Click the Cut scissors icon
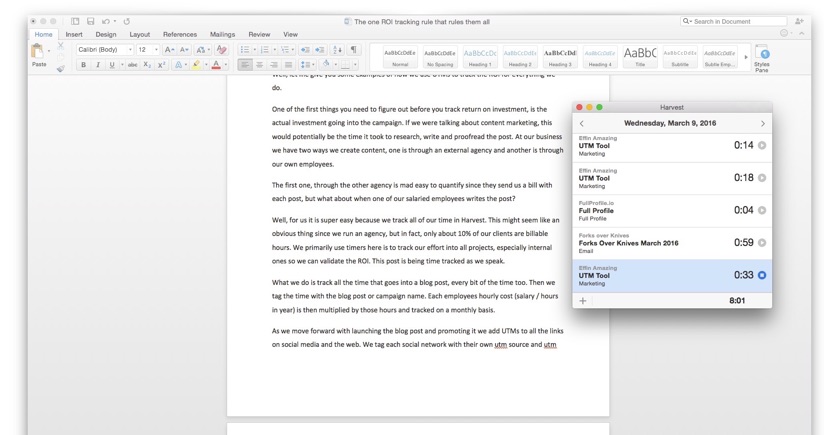824x435 pixels. click(60, 46)
